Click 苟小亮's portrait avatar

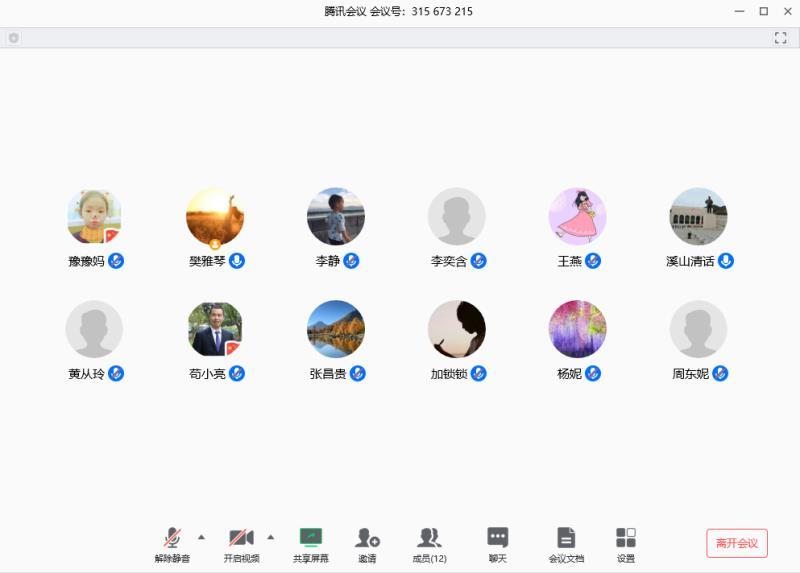coord(215,329)
